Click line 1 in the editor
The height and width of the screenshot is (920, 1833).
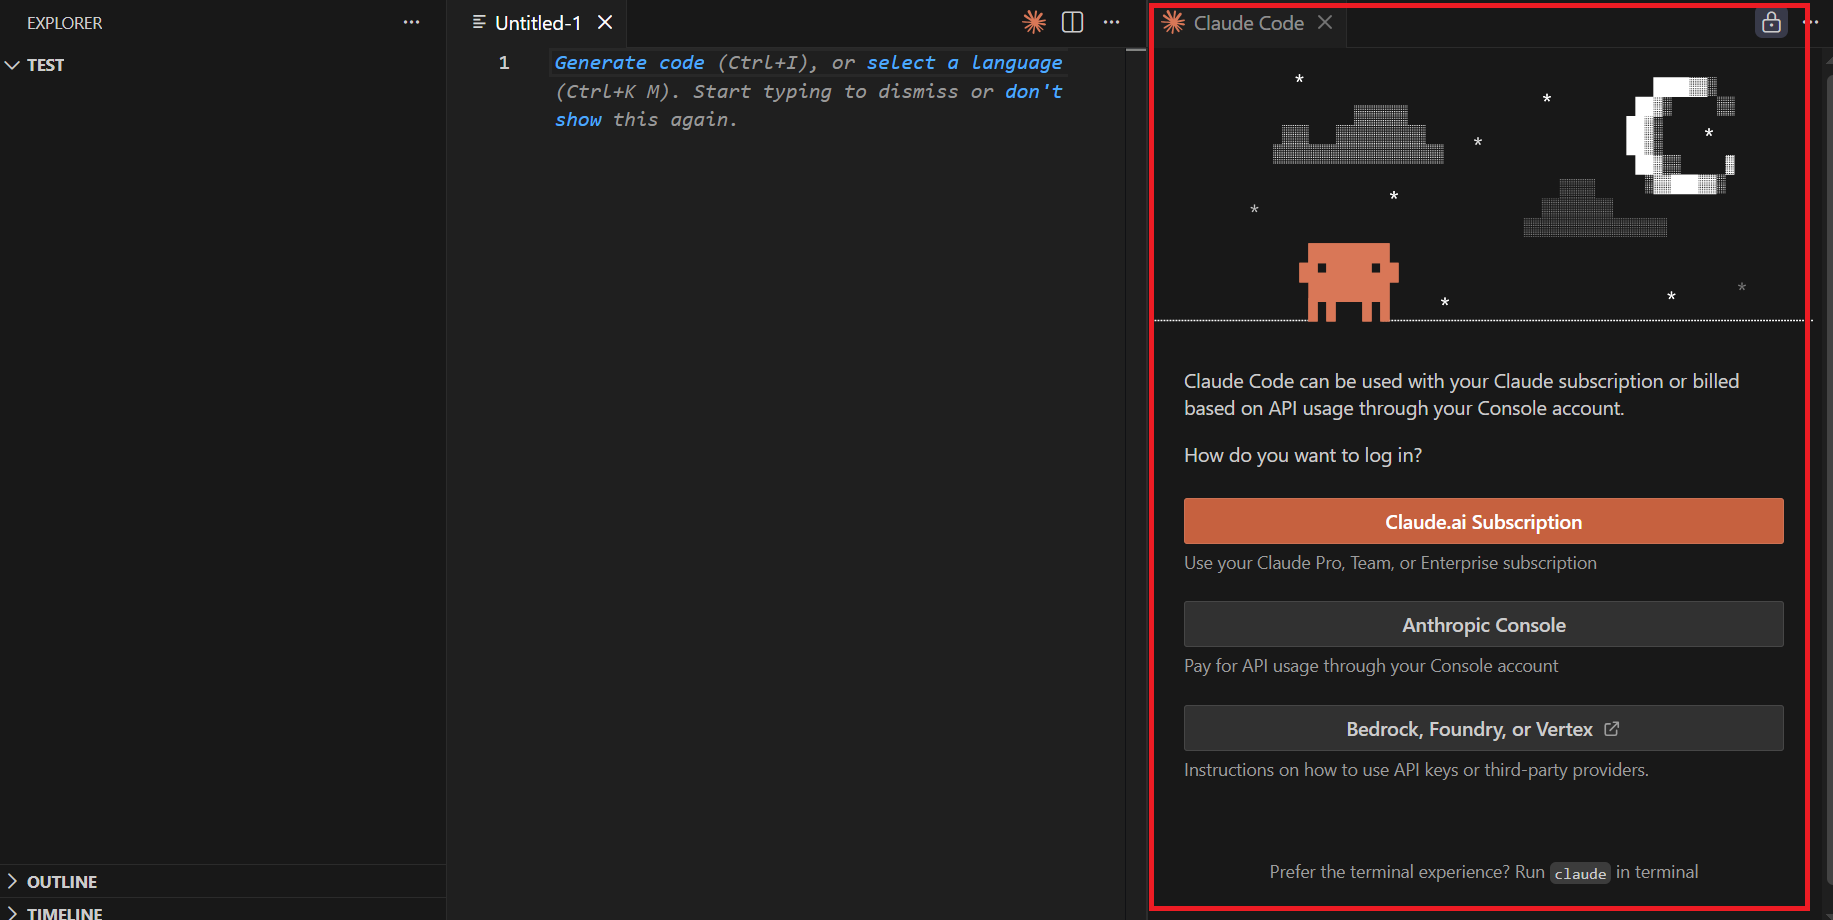click(808, 62)
